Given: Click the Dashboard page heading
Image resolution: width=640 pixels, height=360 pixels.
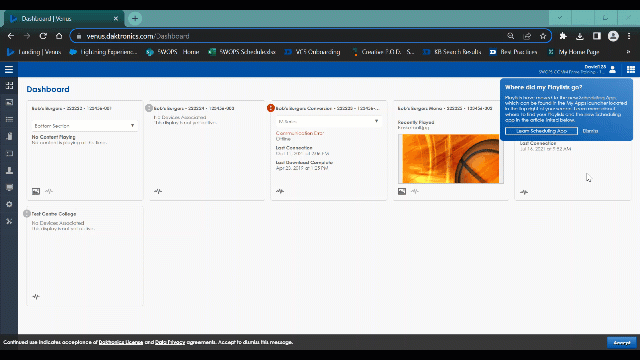Looking at the screenshot, I should pyautogui.click(x=48, y=89).
